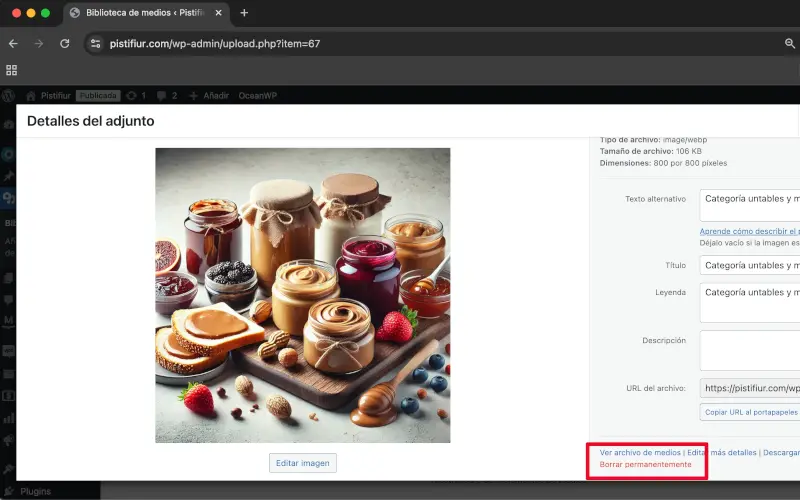Click Copiar URL al portapapeles button

pos(749,412)
